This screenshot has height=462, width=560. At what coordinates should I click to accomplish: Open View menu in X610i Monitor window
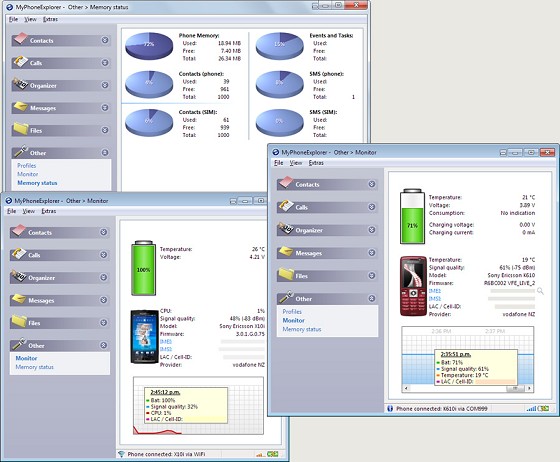[x=296, y=163]
